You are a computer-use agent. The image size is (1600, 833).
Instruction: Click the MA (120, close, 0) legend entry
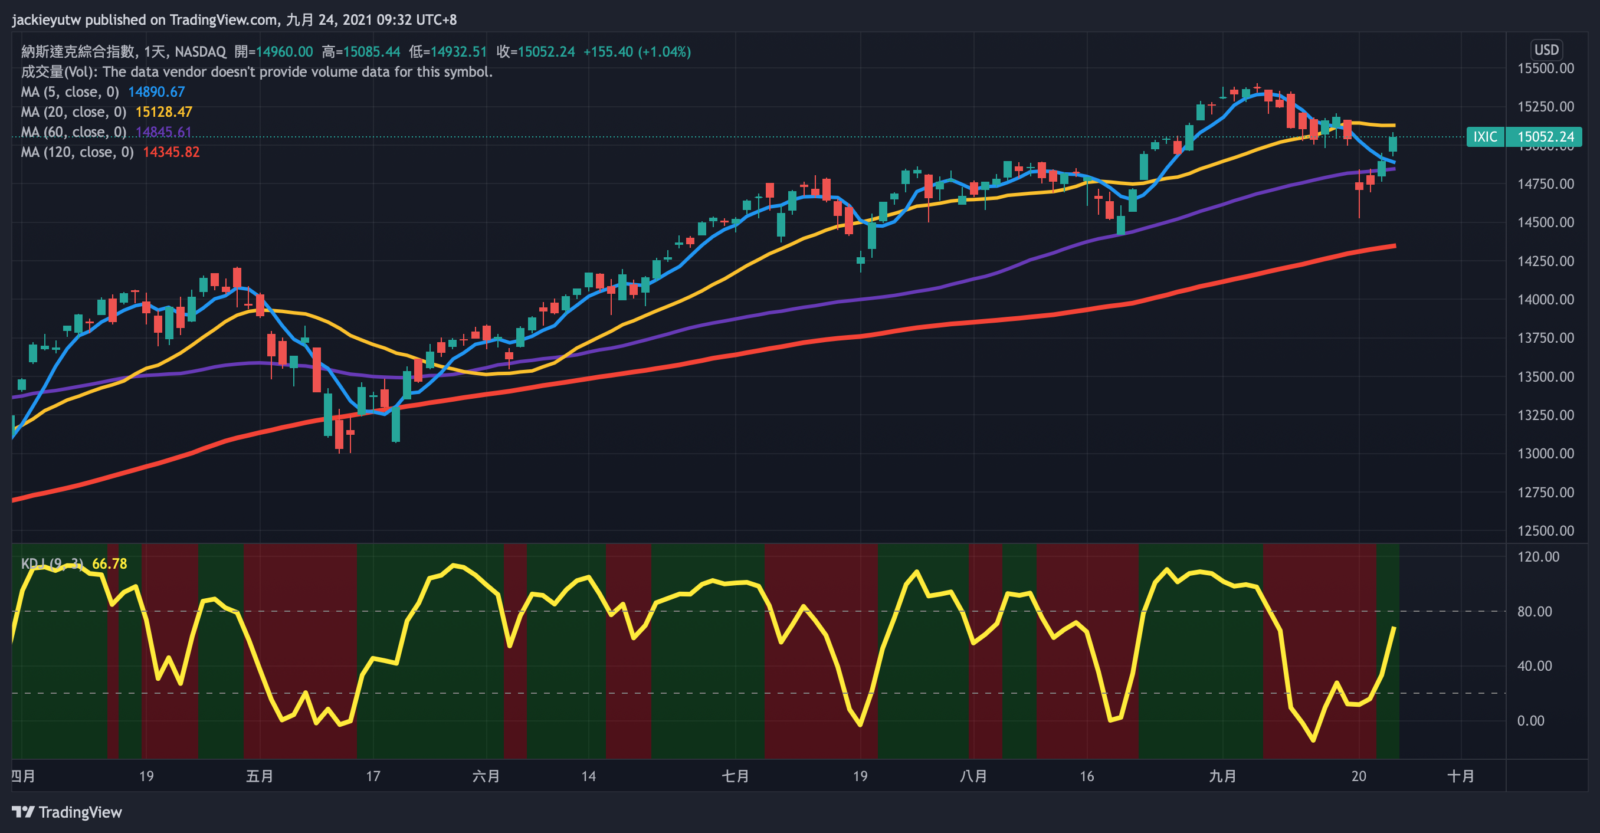pyautogui.click(x=77, y=152)
